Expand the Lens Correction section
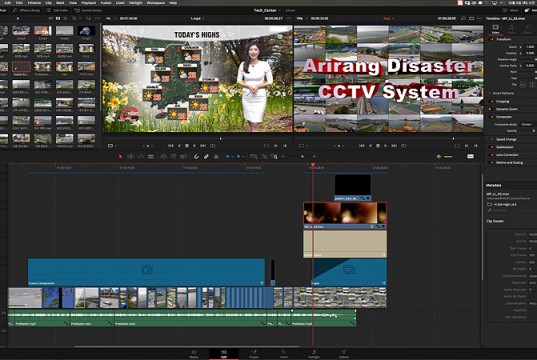Viewport: 537px width, 360px height. pos(507,155)
